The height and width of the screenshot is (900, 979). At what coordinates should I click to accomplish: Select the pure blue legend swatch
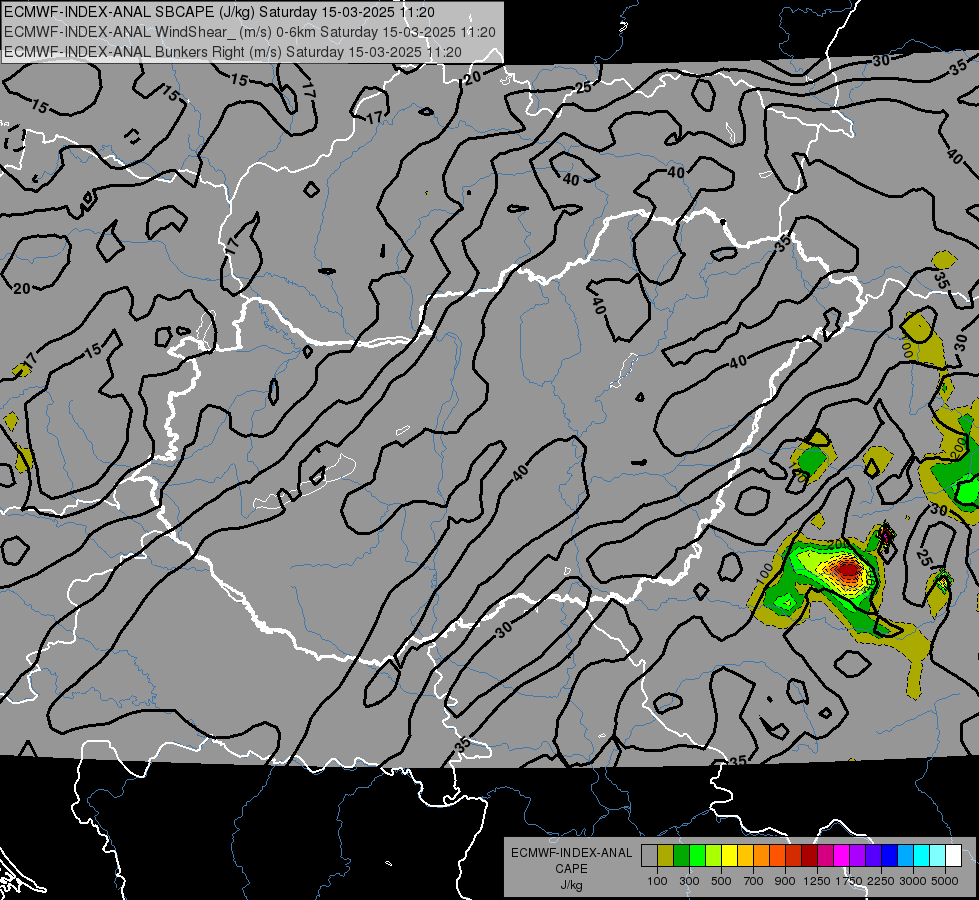[890, 855]
